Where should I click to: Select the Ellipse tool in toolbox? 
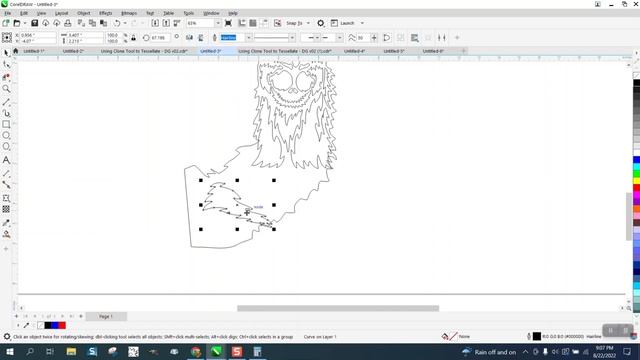point(6,135)
